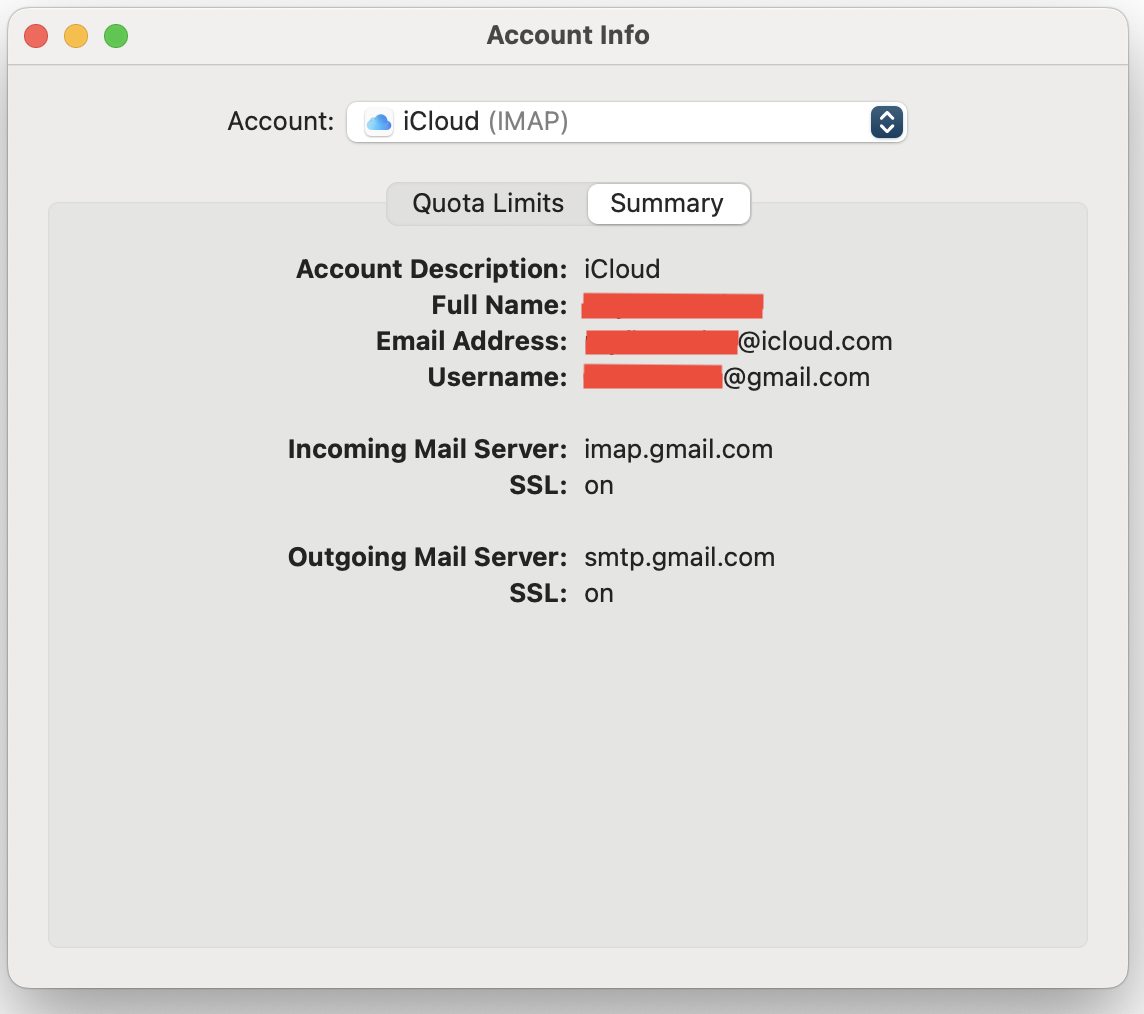Viewport: 1144px width, 1014px height.
Task: Click the Account Description label
Action: 431,269
